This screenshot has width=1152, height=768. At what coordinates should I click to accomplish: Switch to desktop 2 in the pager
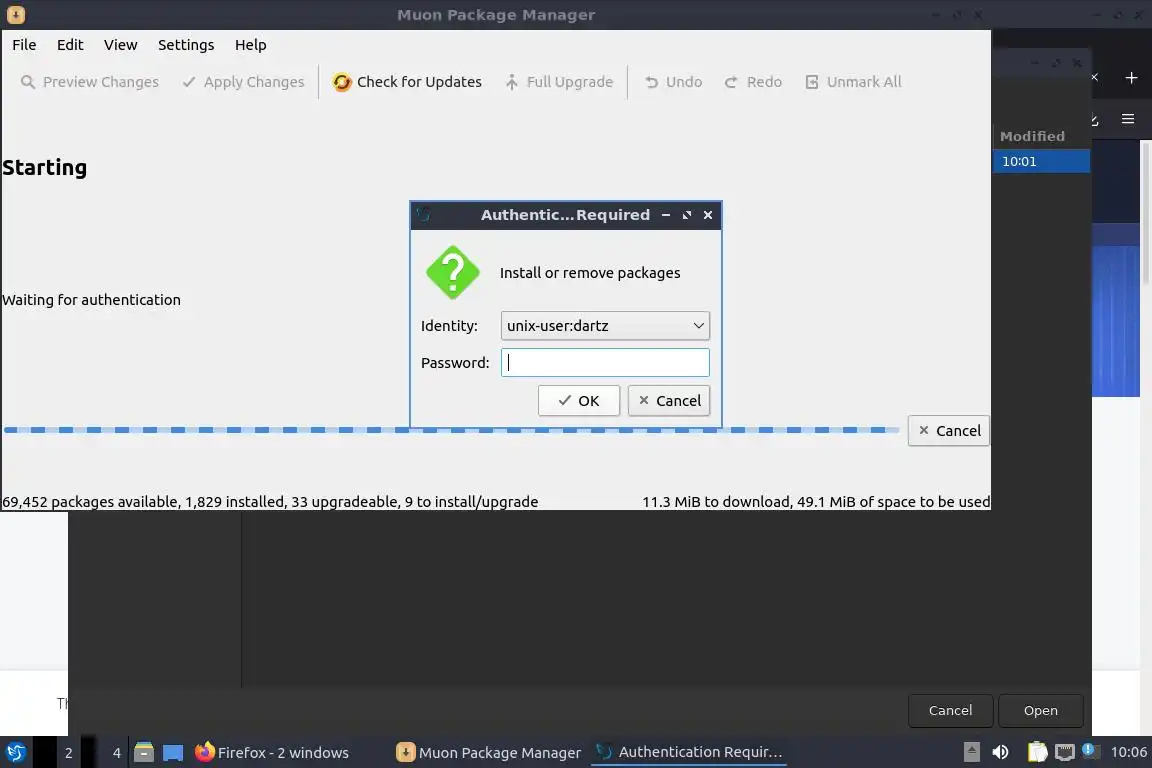[68, 753]
